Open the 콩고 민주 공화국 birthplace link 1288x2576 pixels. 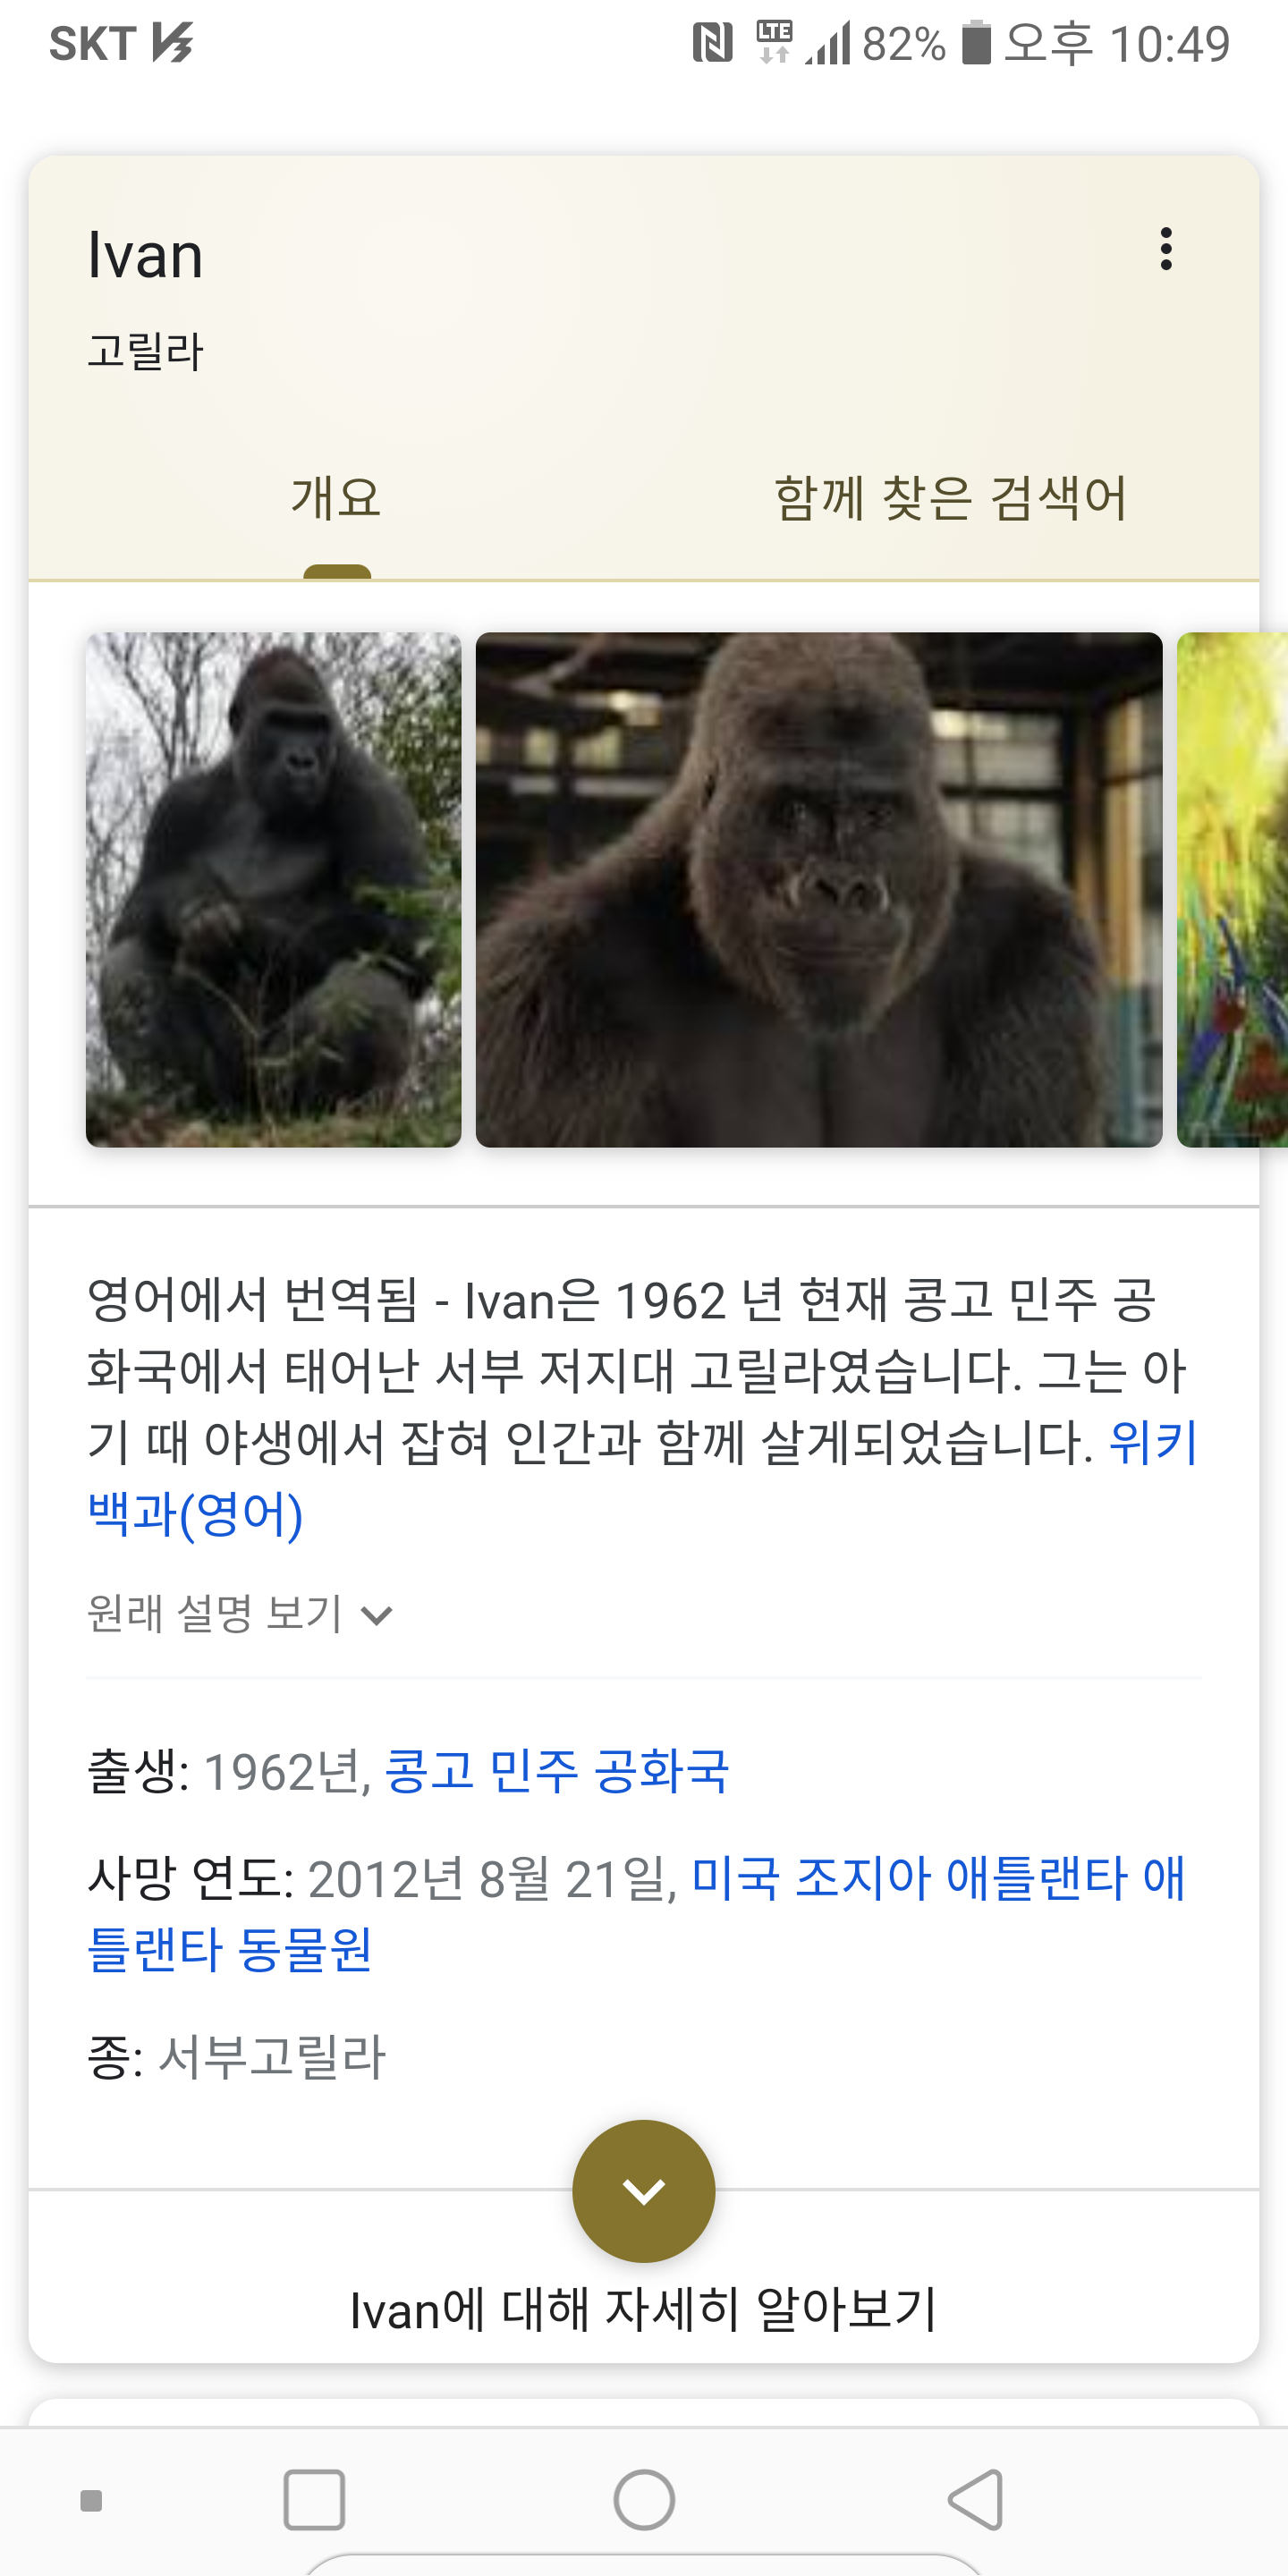[556, 1771]
